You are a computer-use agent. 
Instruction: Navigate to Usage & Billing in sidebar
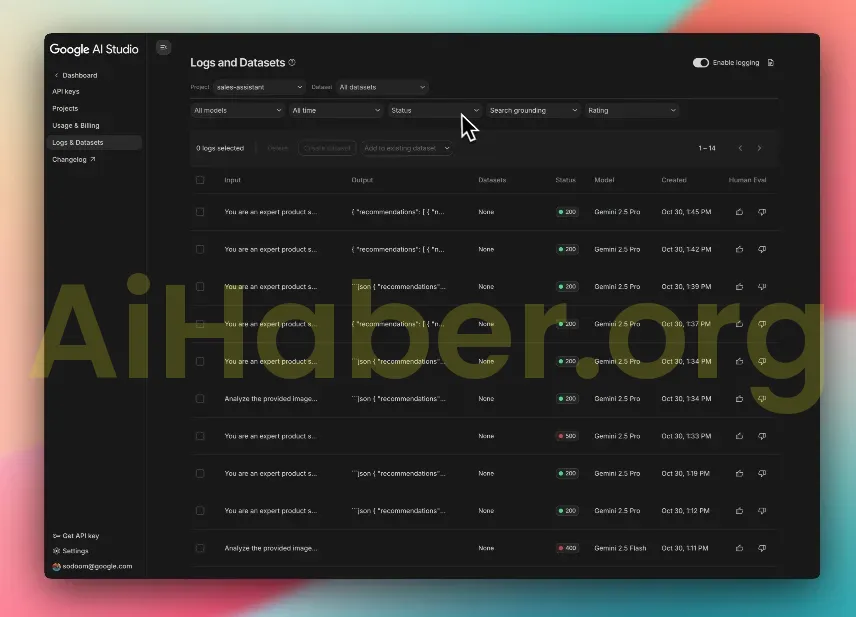click(x=76, y=126)
